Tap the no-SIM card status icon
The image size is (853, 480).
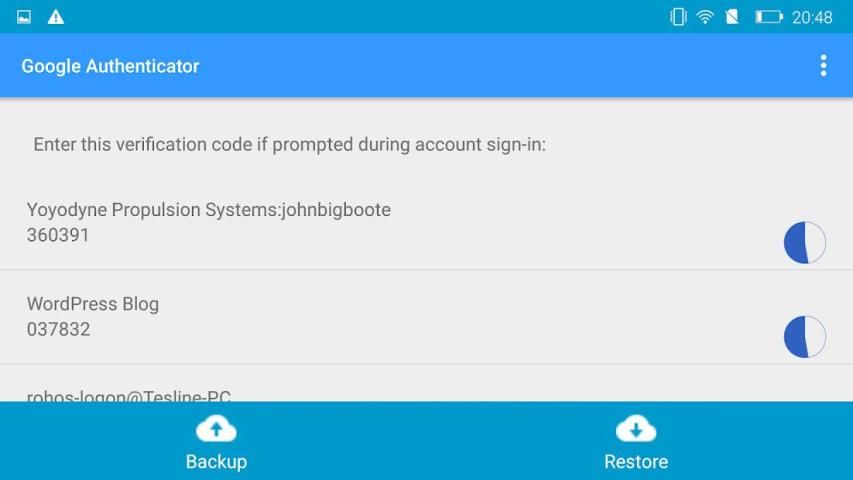(x=732, y=17)
